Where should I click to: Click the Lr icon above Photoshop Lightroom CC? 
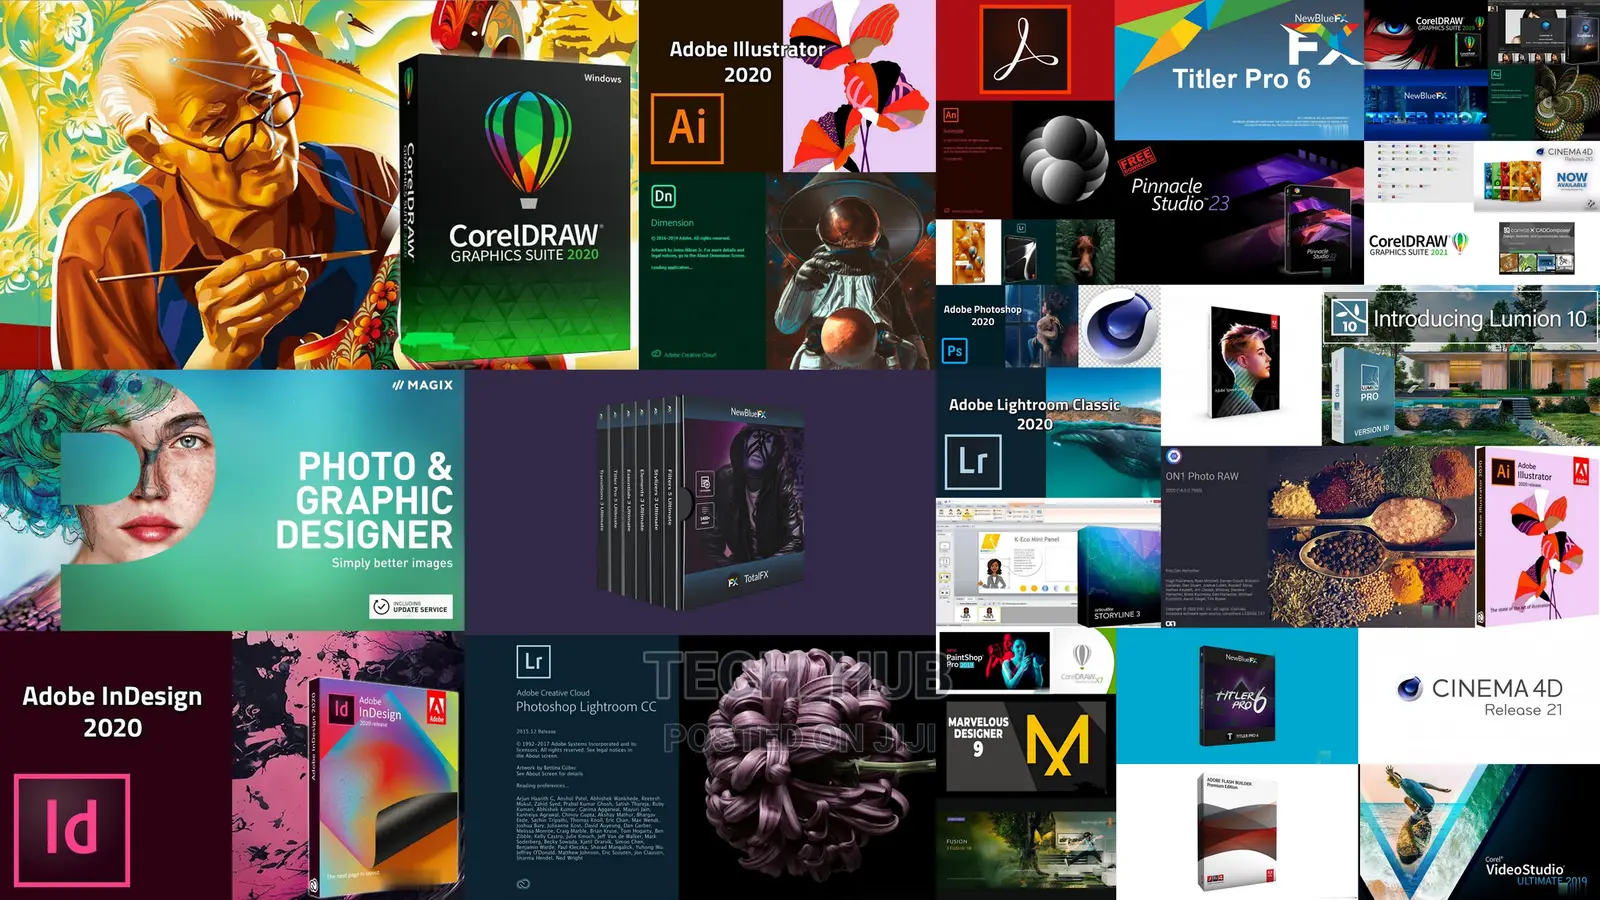point(533,661)
